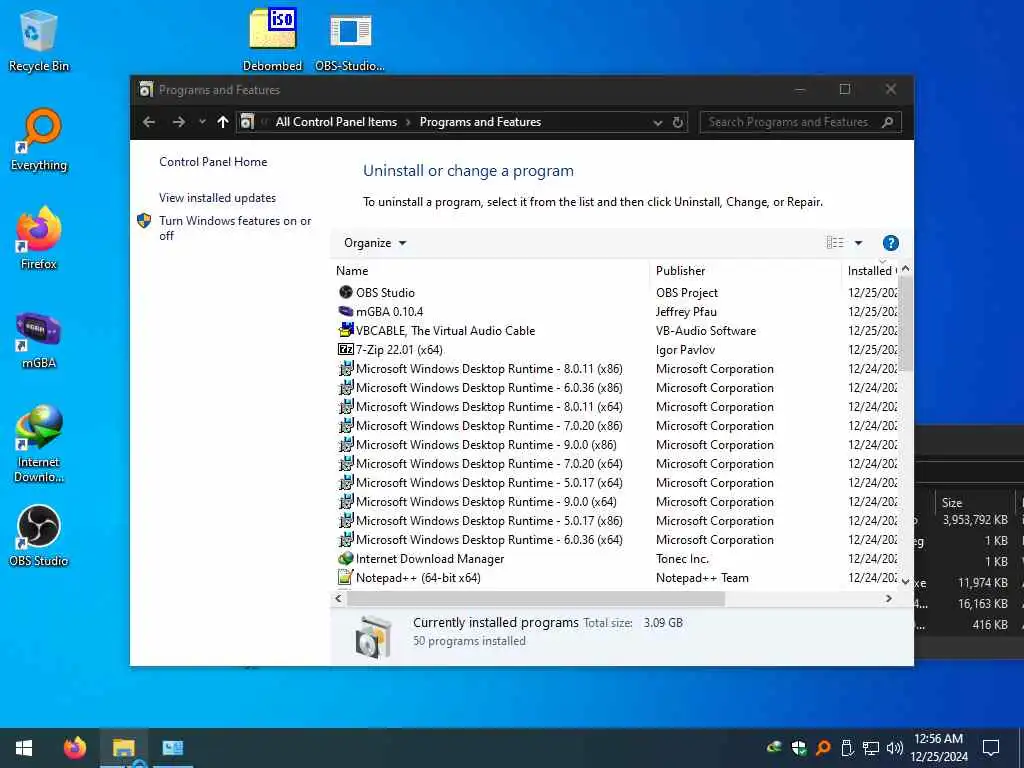Viewport: 1024px width, 768px height.
Task: Click the magnifier in the search box
Action: tap(887, 122)
